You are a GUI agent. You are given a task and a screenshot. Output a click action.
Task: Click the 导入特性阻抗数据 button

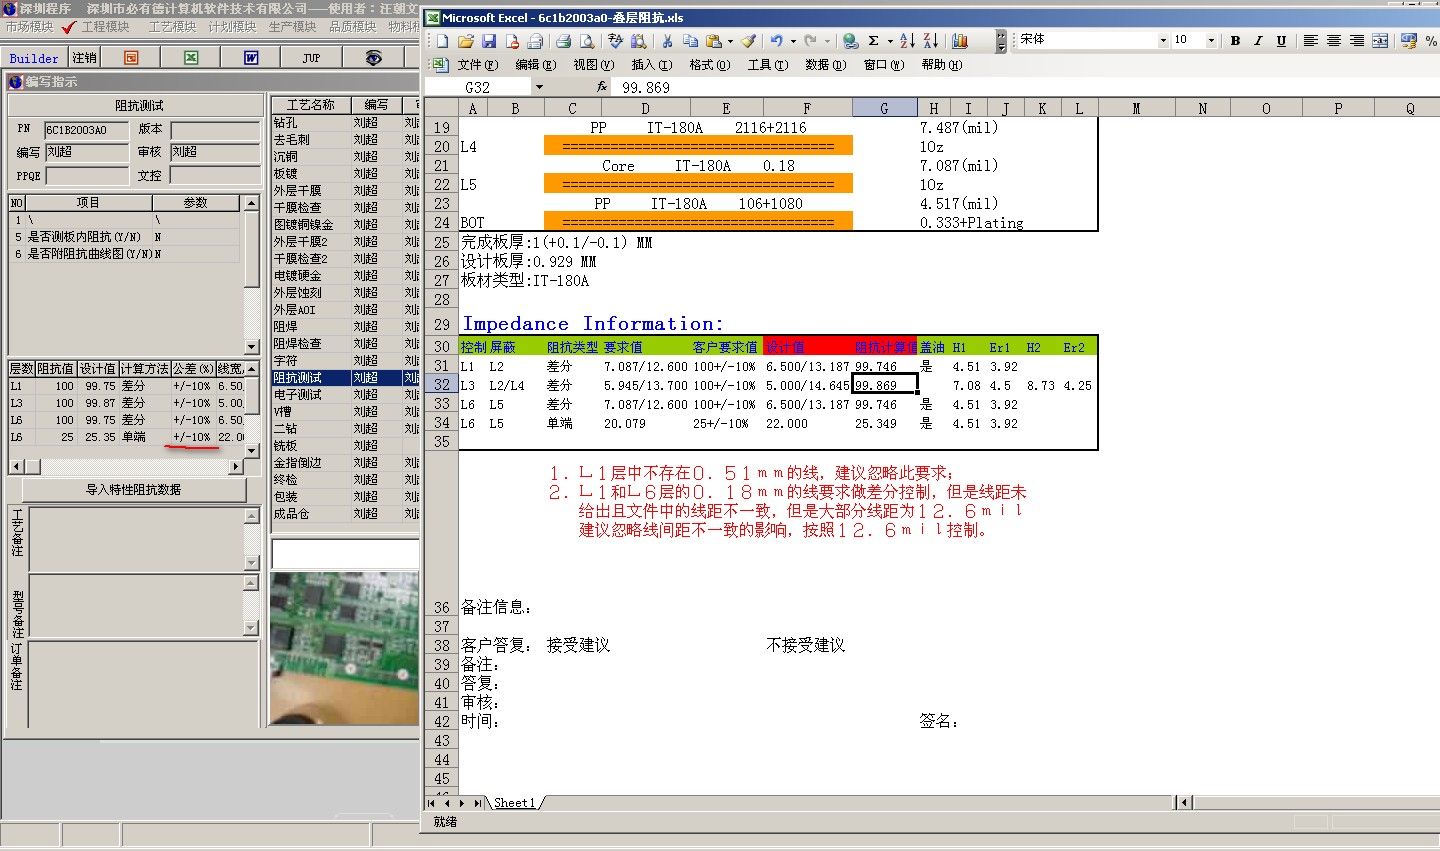[134, 490]
